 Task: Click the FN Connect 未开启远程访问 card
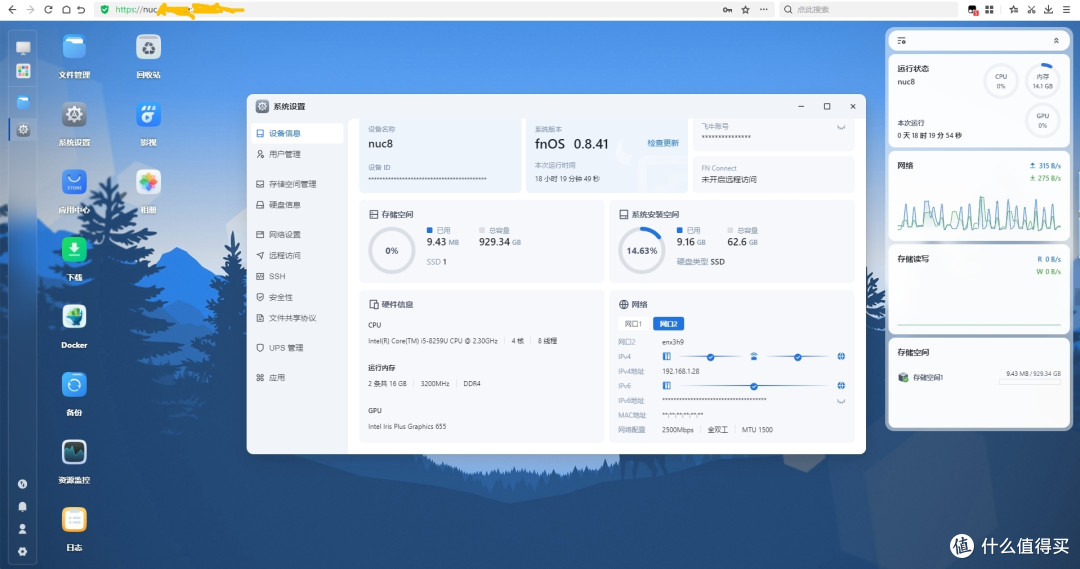(x=774, y=174)
